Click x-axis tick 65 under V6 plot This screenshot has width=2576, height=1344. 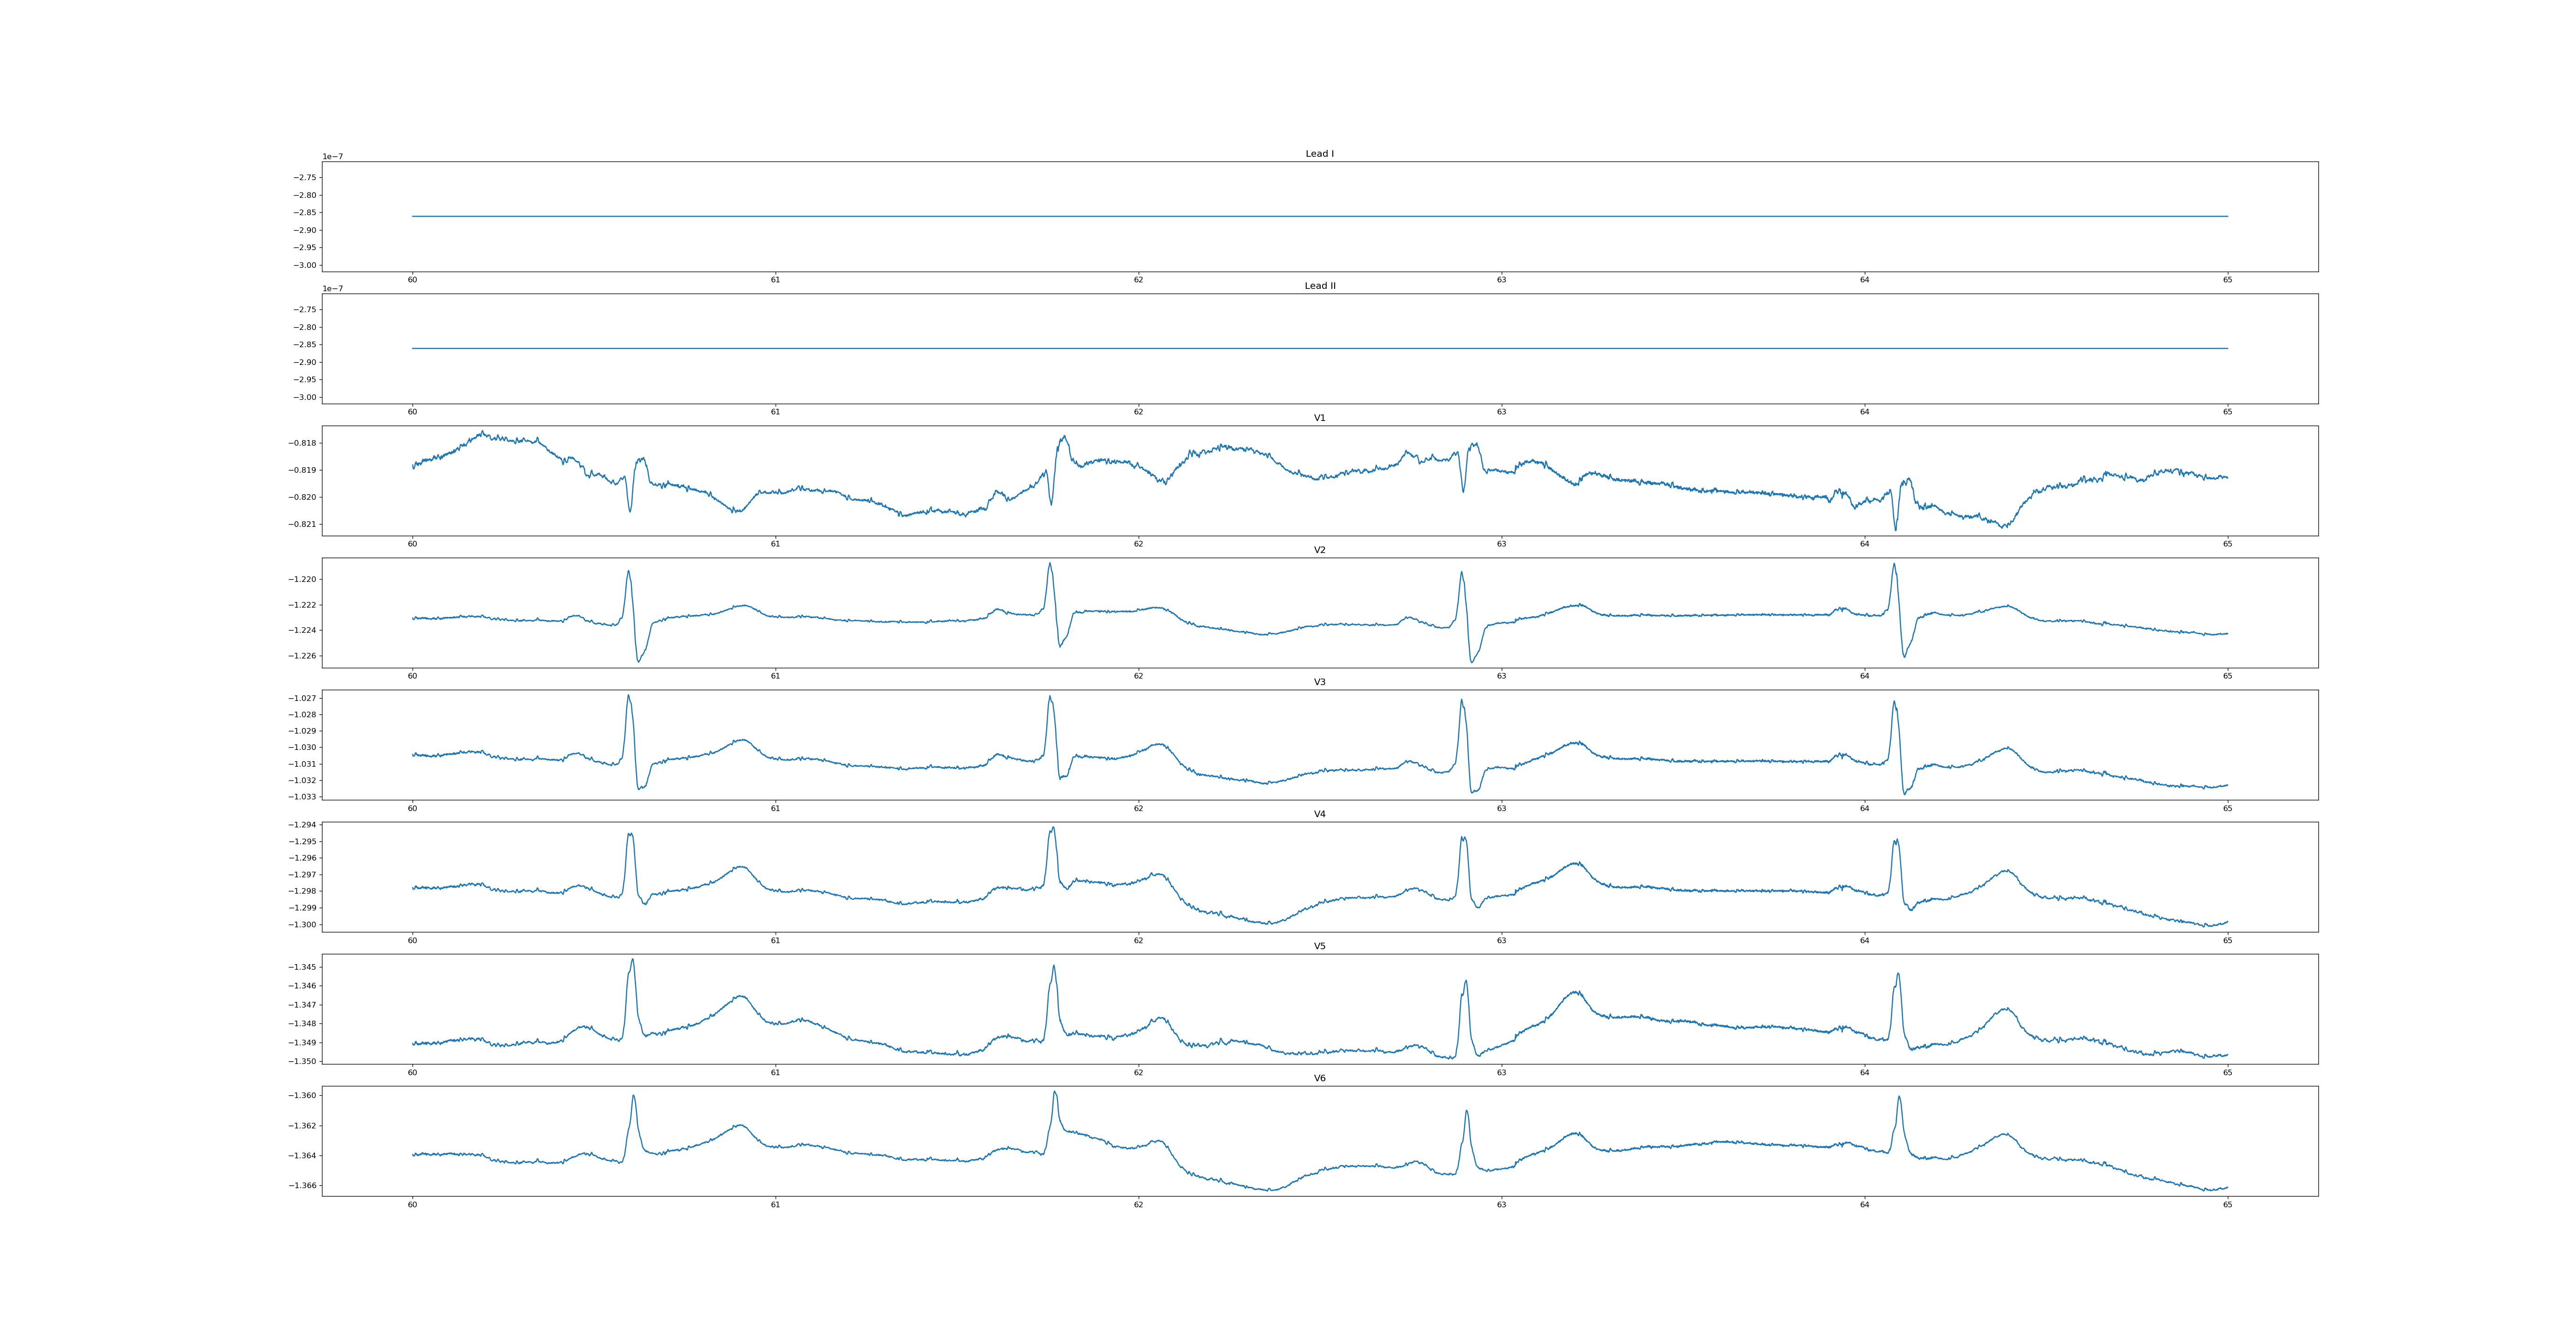click(x=2227, y=1204)
